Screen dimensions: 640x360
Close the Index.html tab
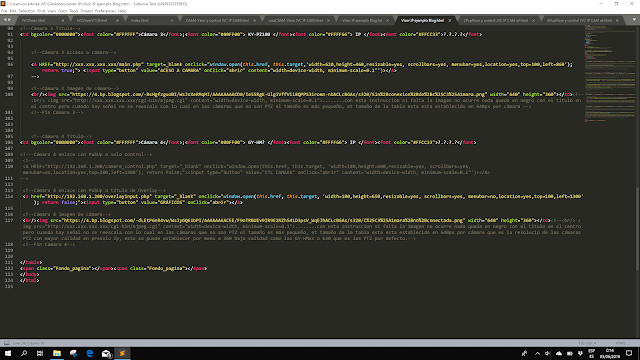pos(172,20)
